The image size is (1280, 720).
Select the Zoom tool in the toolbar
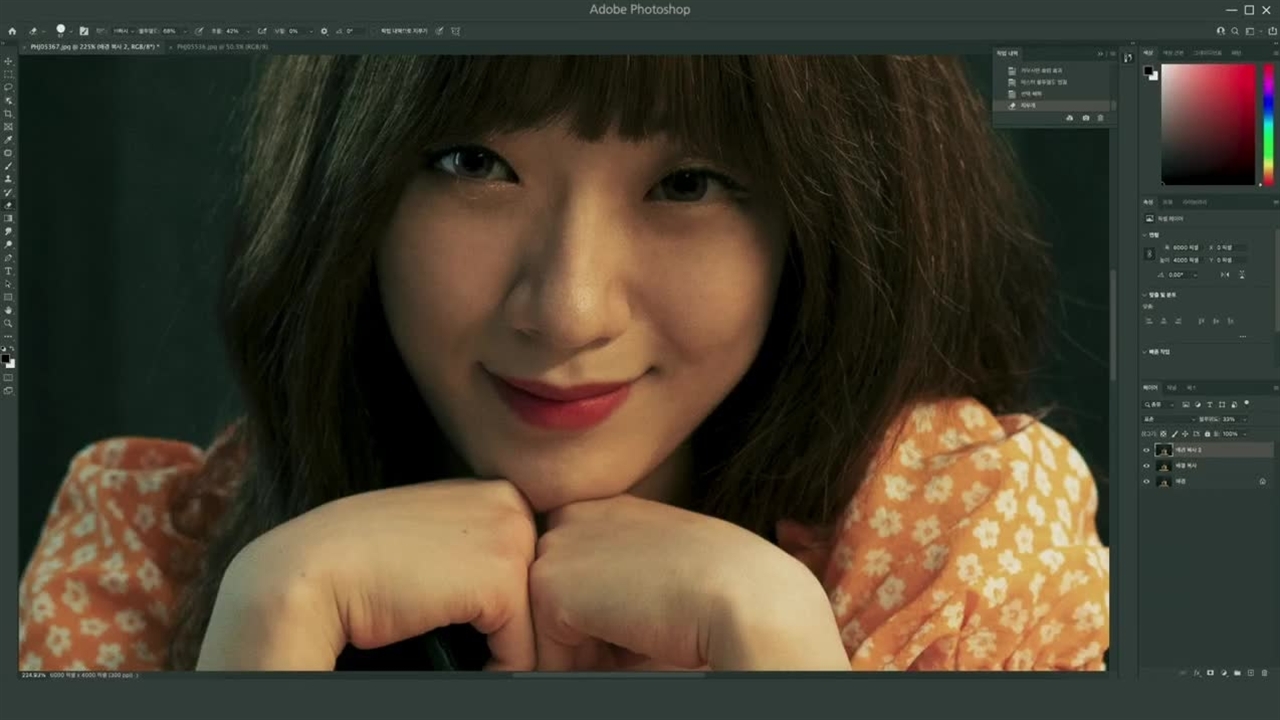pyautogui.click(x=9, y=323)
